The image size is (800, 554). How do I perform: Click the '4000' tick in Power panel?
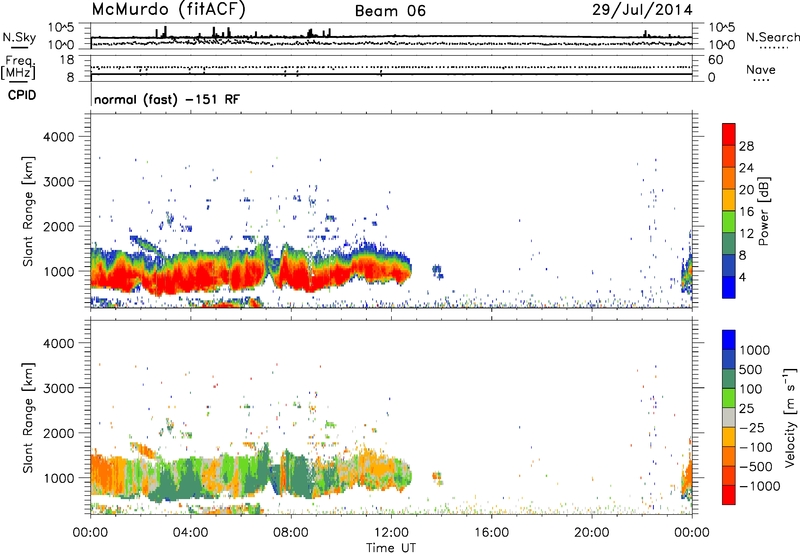pos(59,137)
